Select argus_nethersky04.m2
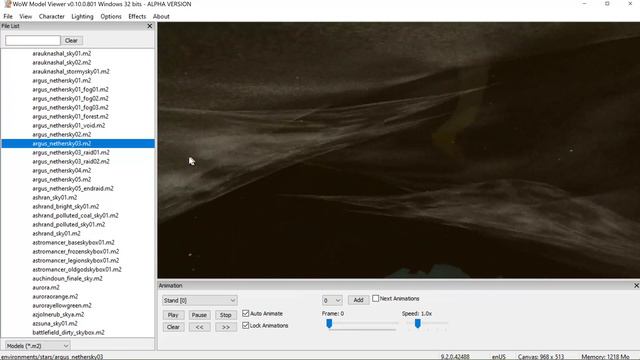The width and height of the screenshot is (640, 360). coord(62,170)
